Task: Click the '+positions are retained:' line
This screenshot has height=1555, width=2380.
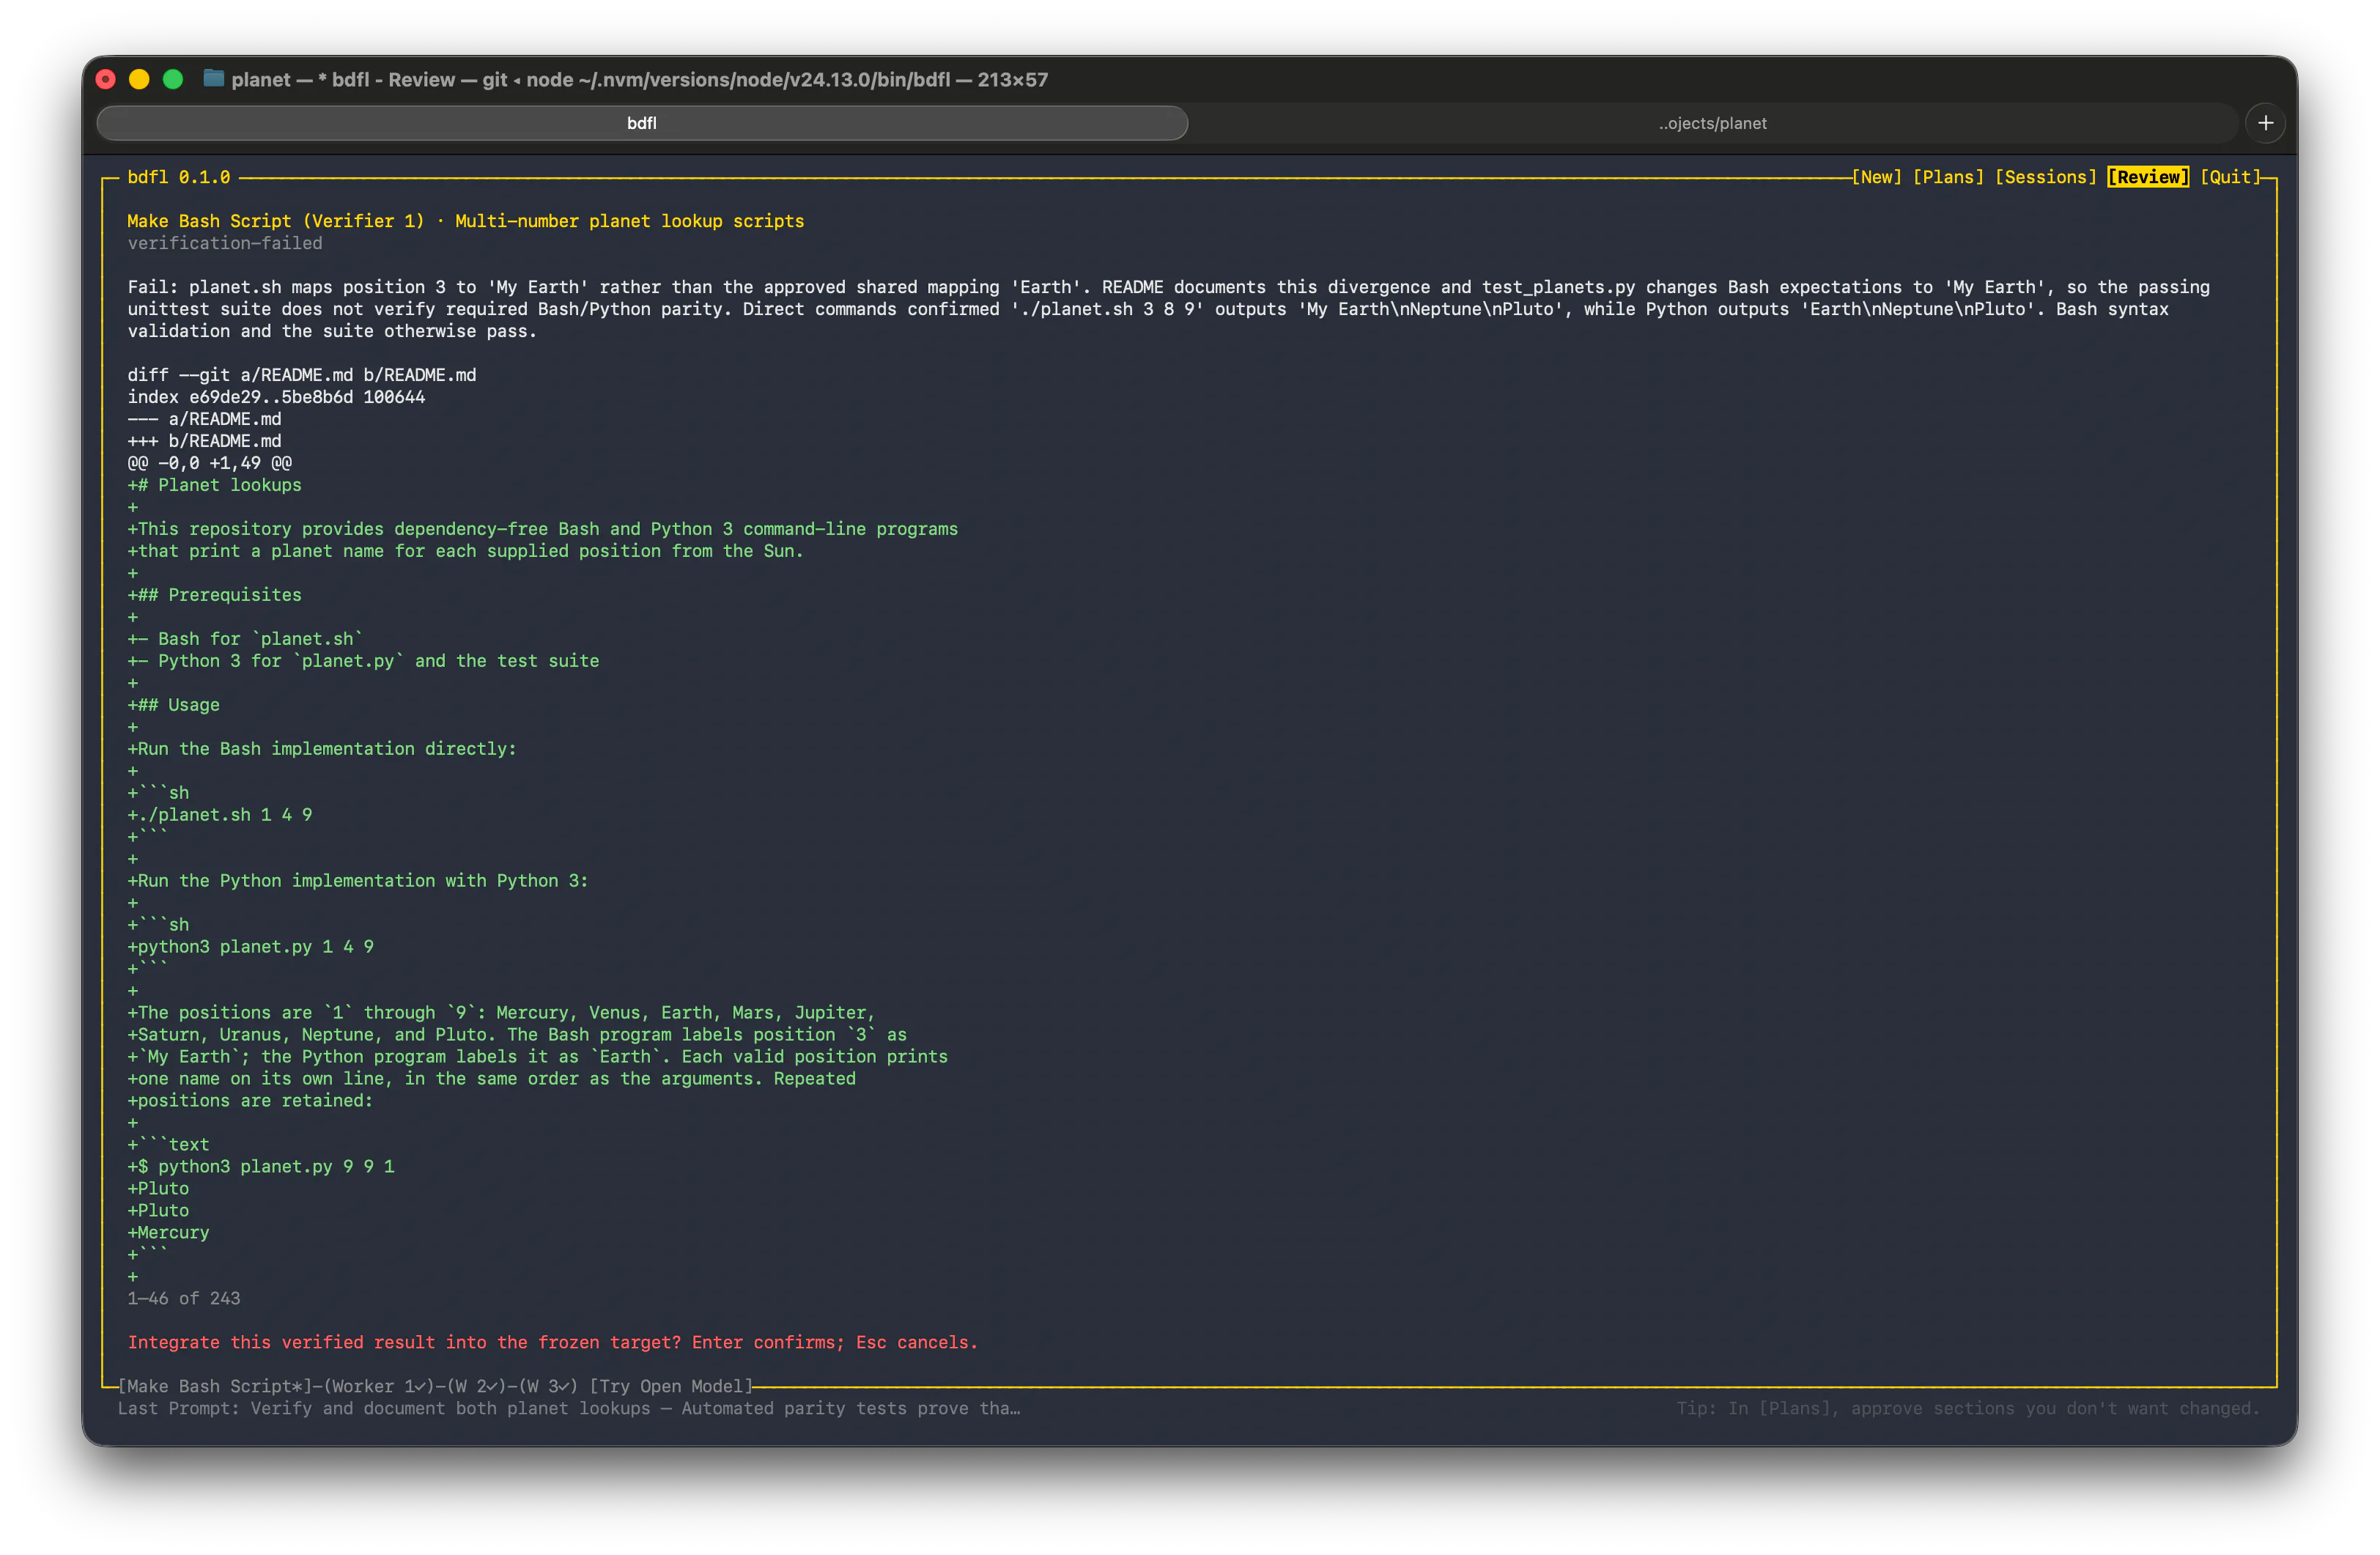Action: coord(250,1101)
